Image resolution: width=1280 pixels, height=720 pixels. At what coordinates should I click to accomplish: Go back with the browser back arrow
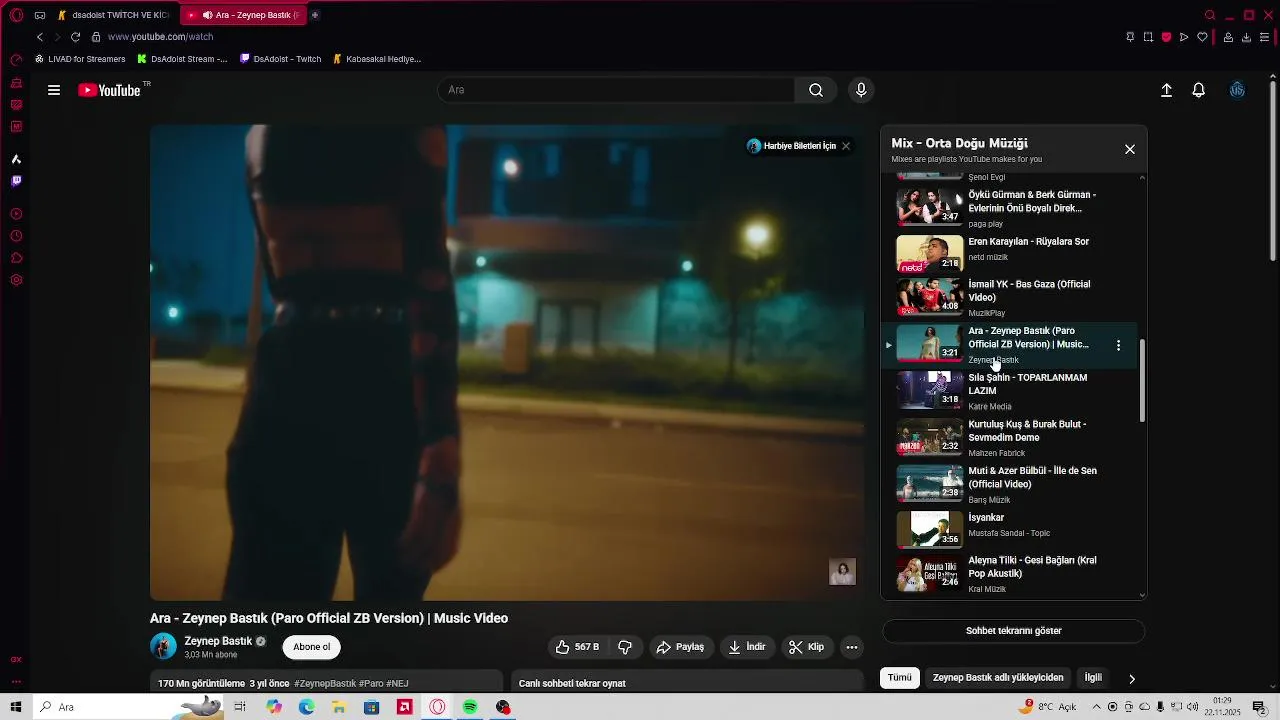pyautogui.click(x=40, y=37)
